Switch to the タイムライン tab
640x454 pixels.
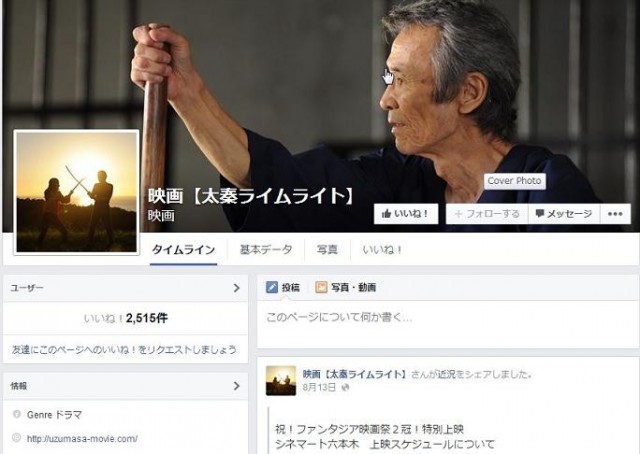pyautogui.click(x=183, y=249)
